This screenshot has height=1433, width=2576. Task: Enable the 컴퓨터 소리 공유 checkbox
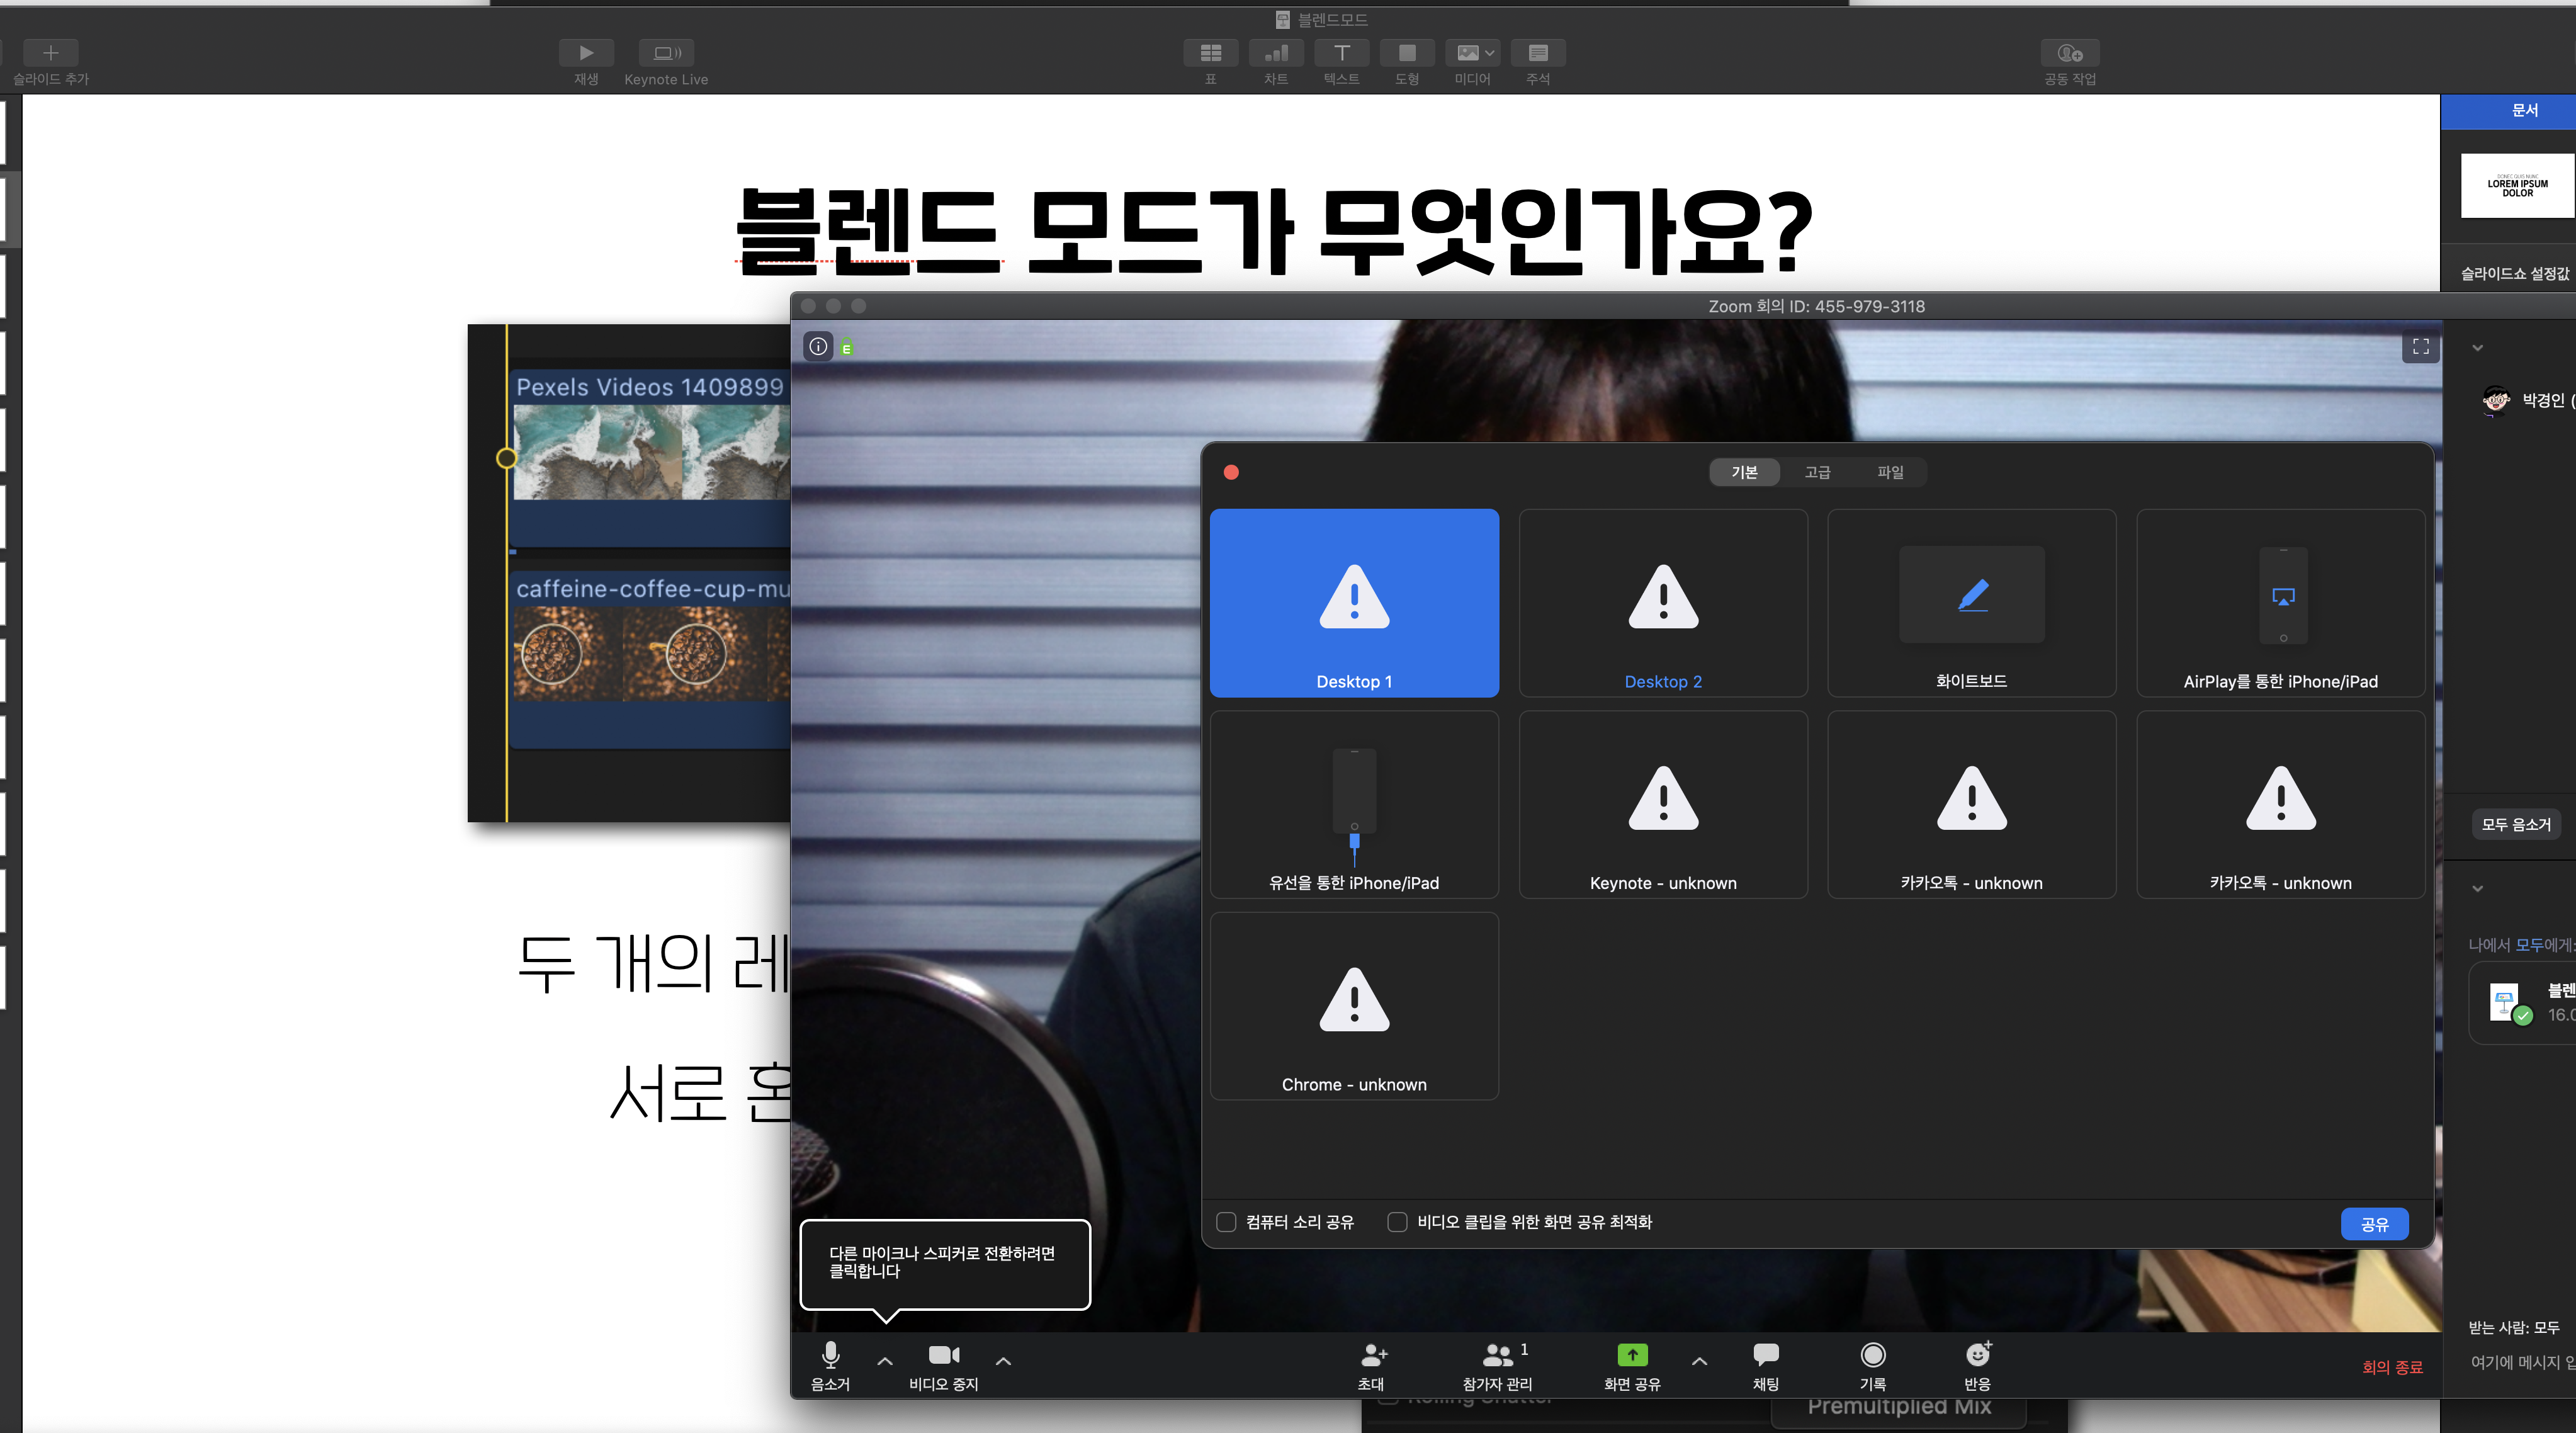point(1226,1222)
